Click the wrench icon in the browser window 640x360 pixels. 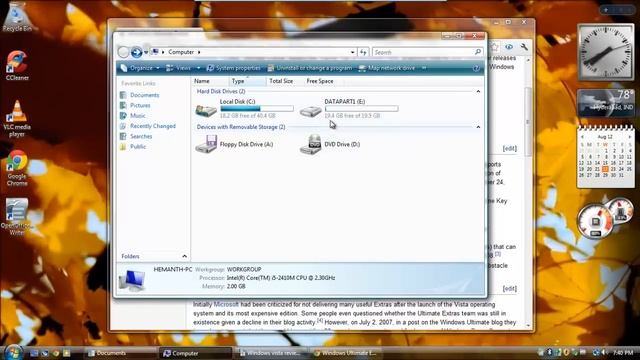tap(524, 47)
